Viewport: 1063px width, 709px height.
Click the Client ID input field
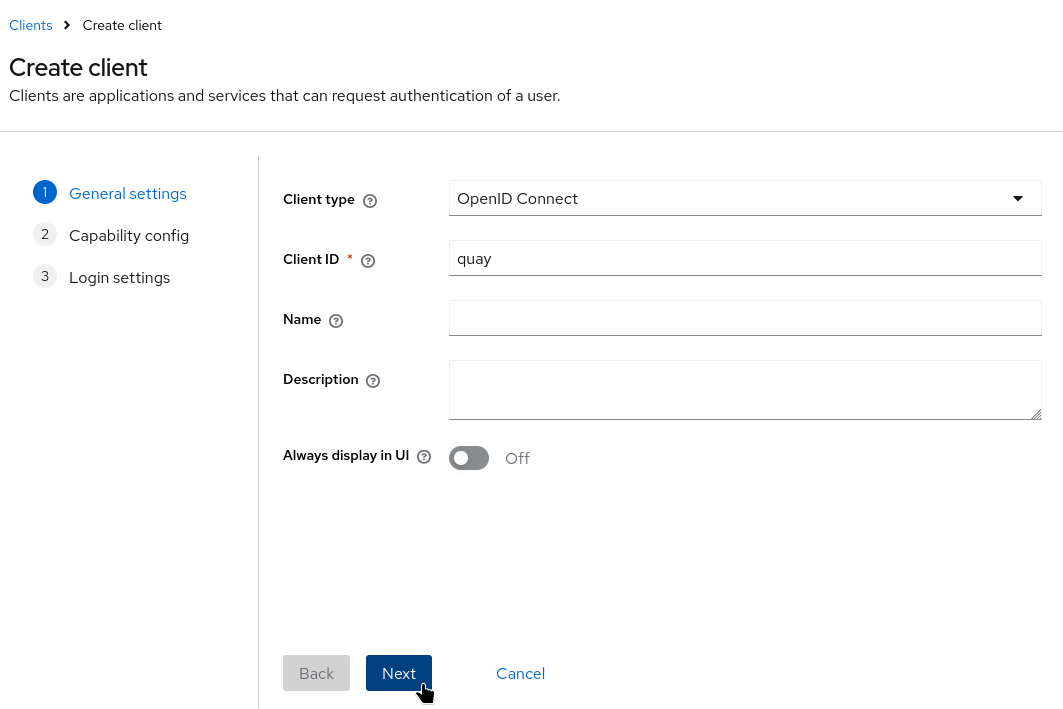(x=745, y=259)
